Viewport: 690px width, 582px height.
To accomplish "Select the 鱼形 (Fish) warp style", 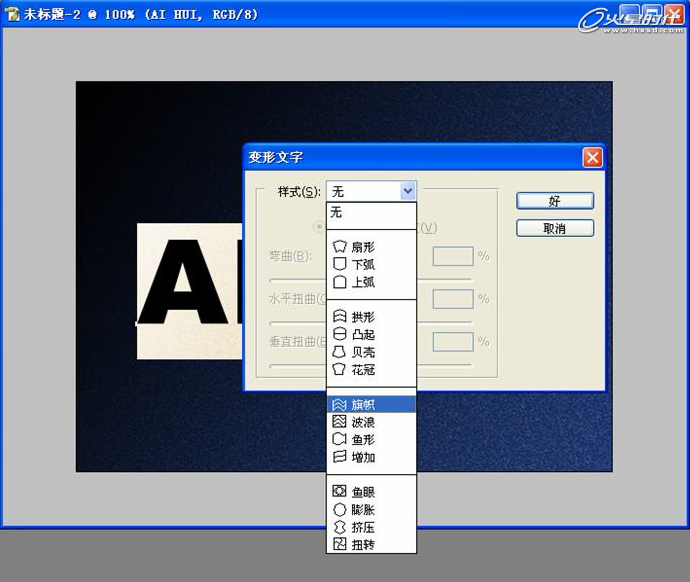I will click(362, 439).
